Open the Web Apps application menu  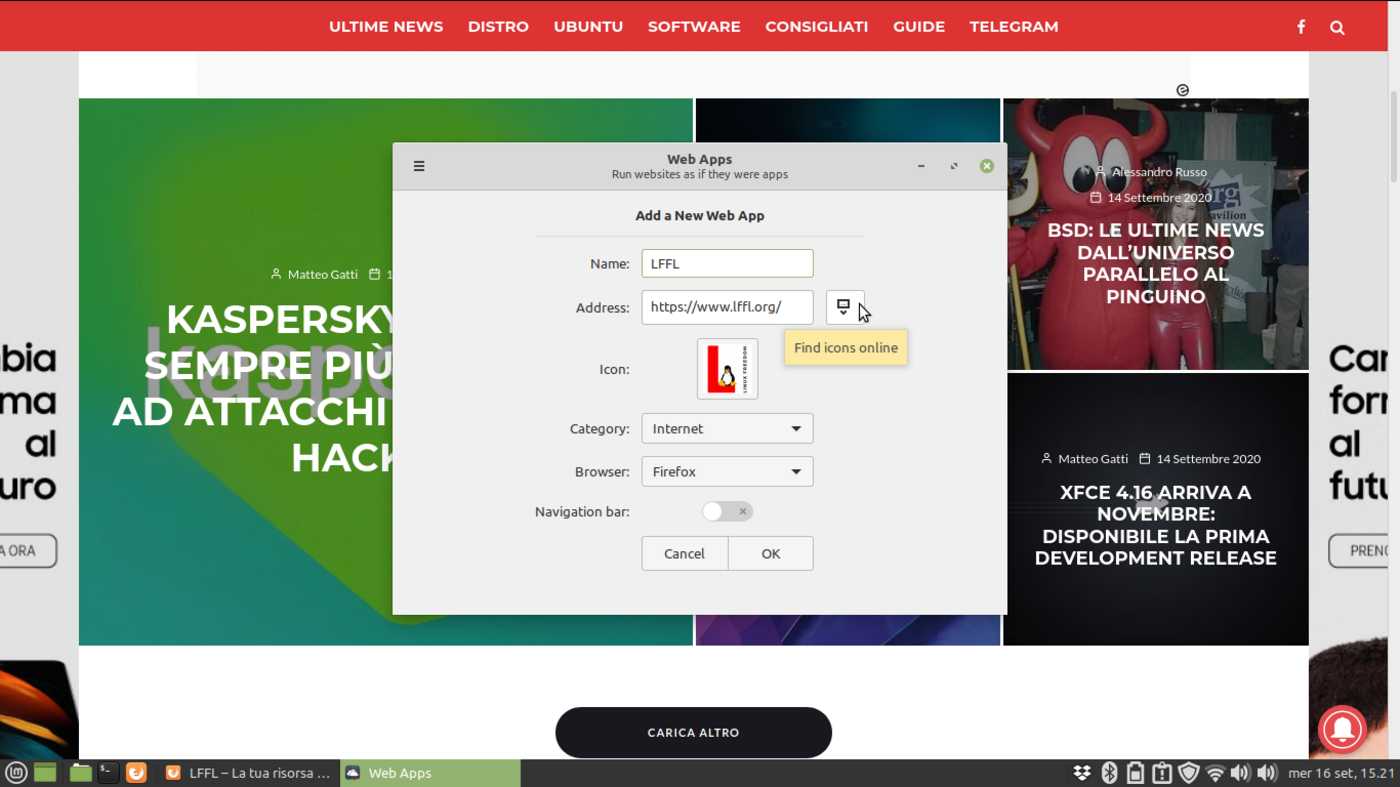pos(419,165)
